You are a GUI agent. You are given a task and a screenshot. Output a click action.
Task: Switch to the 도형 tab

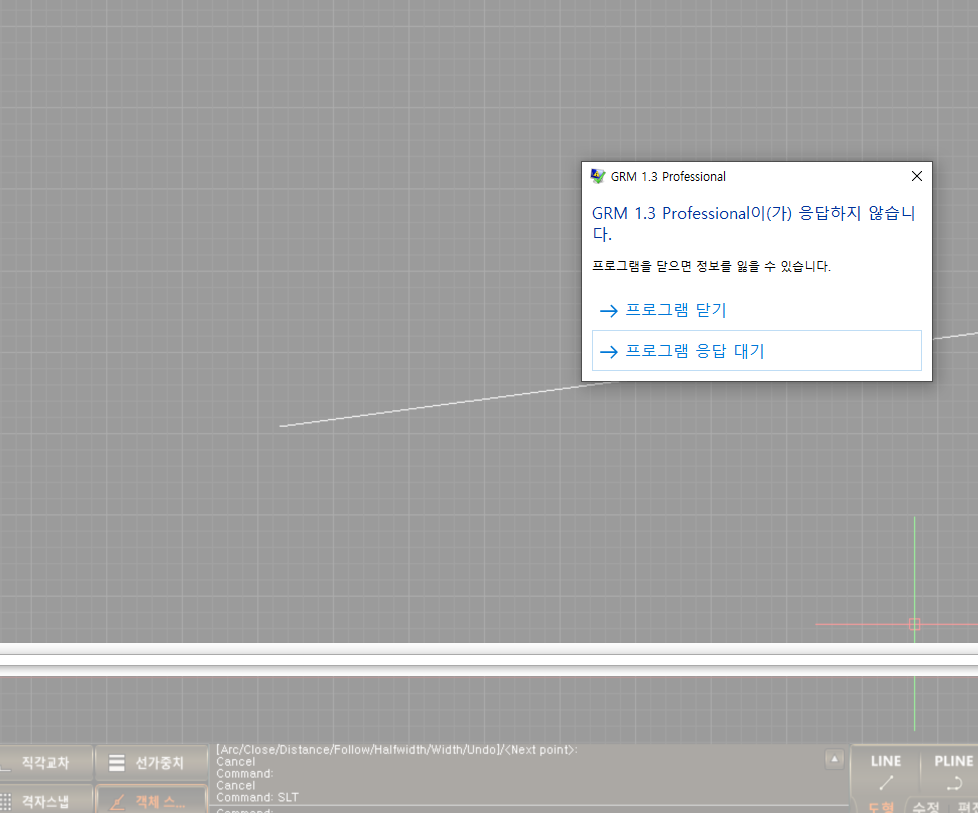[881, 806]
